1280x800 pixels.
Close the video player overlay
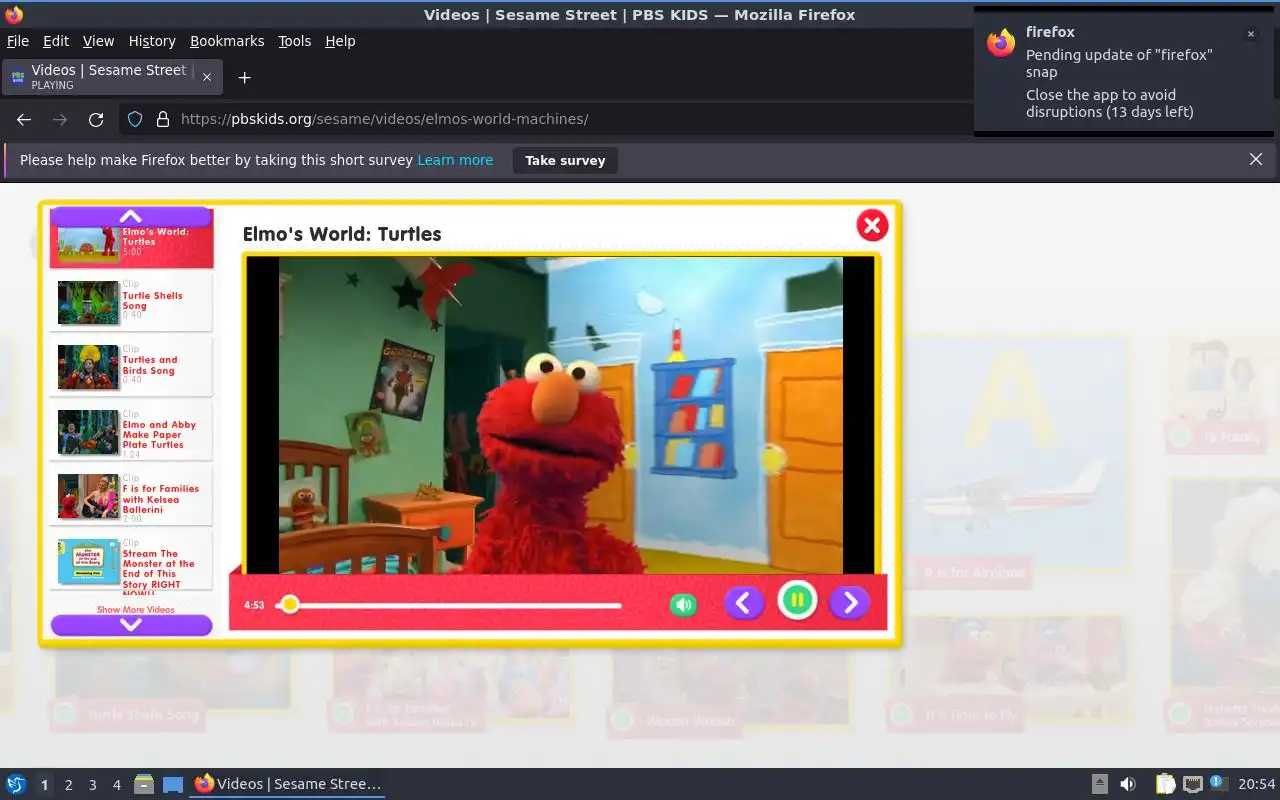coord(872,225)
